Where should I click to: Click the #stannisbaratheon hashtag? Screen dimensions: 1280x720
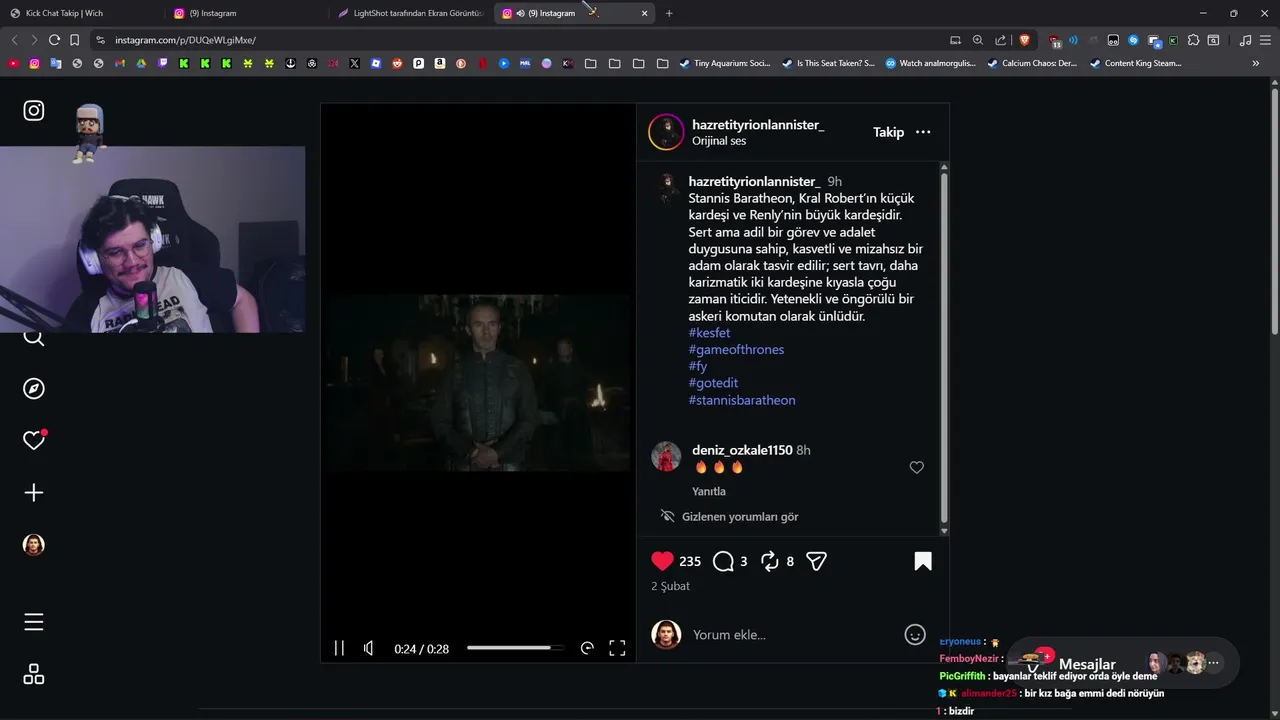click(742, 400)
